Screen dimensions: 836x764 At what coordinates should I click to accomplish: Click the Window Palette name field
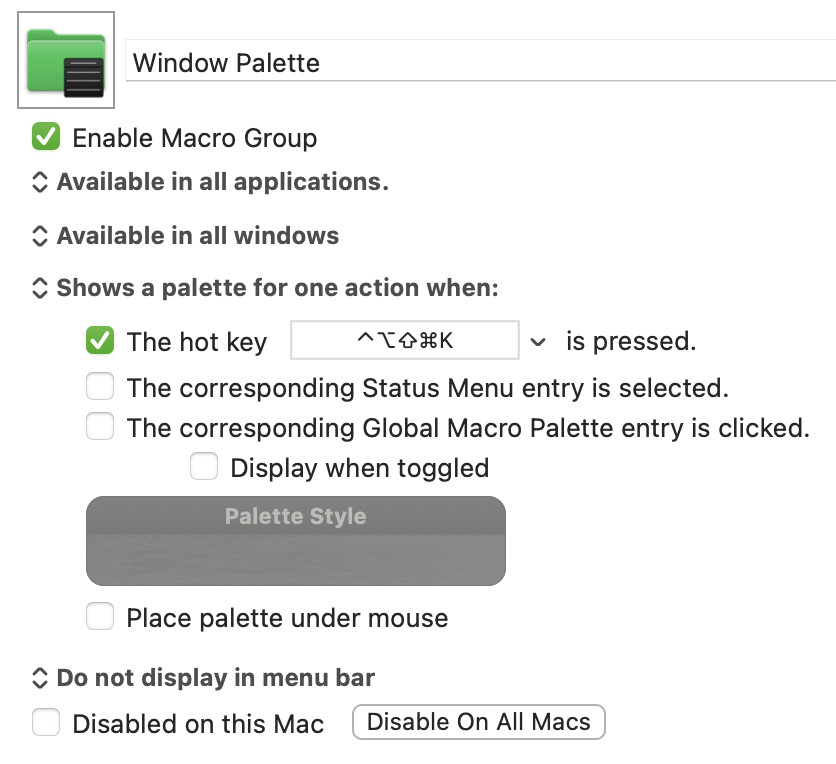point(480,63)
